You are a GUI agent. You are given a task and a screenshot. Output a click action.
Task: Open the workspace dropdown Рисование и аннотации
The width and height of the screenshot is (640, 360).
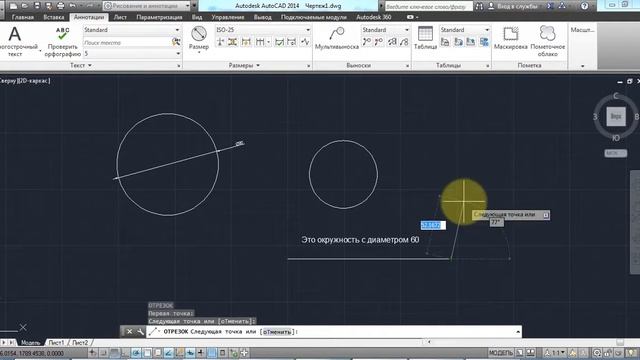tap(147, 6)
